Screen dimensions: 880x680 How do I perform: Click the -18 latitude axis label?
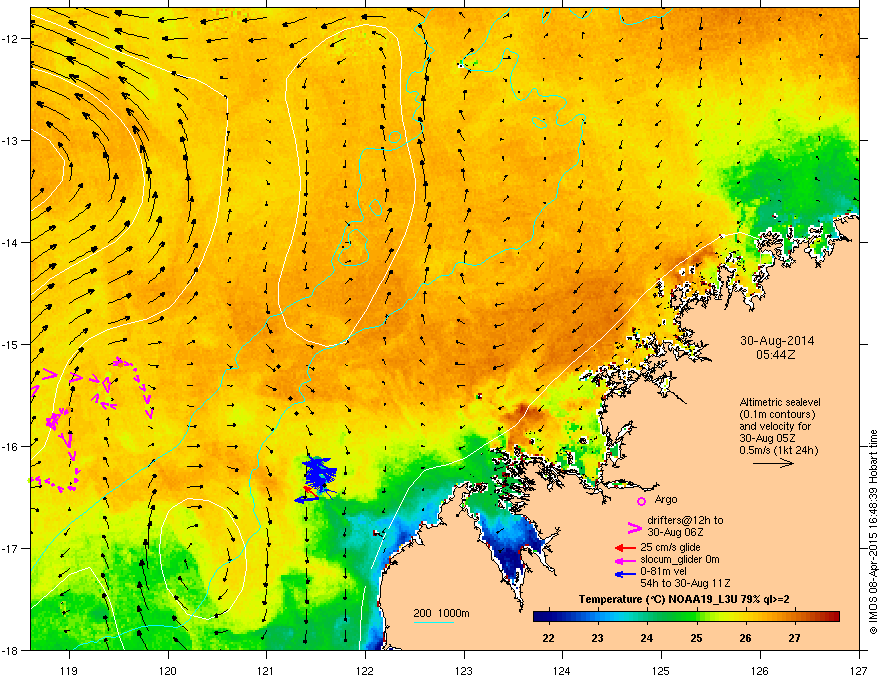point(11,650)
